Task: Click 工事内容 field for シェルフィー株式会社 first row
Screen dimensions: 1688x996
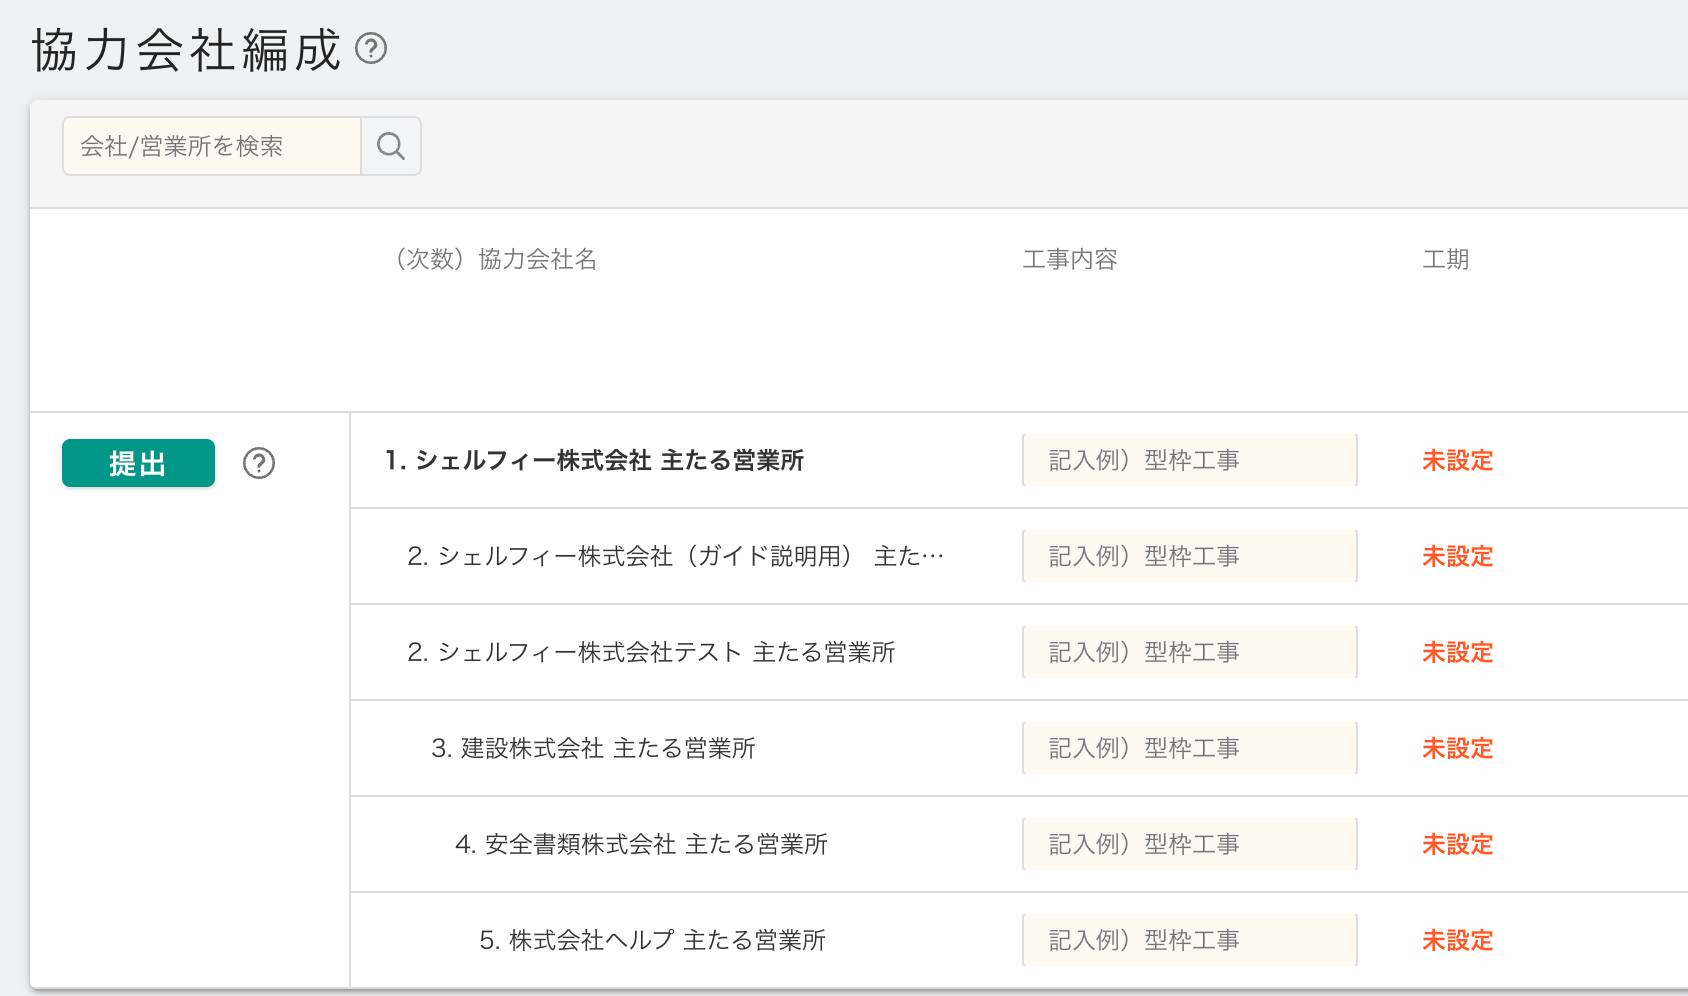Action: click(1189, 460)
